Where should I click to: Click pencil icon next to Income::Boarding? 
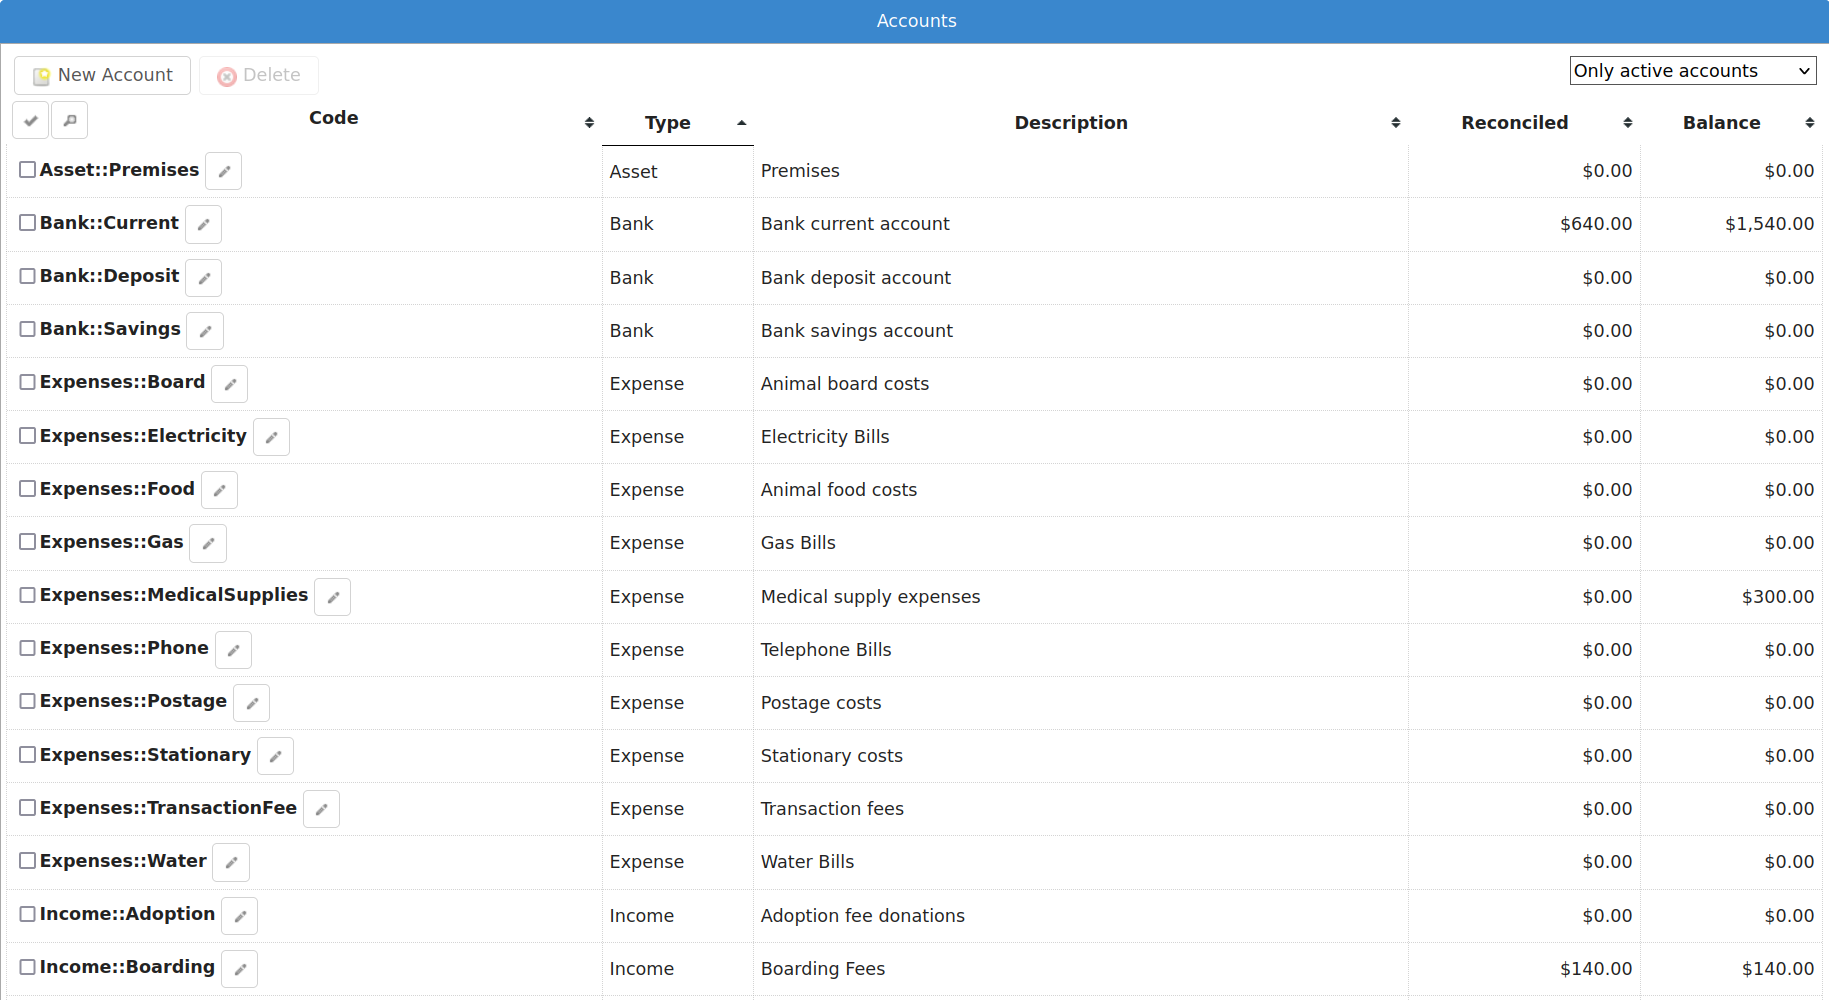point(239,969)
